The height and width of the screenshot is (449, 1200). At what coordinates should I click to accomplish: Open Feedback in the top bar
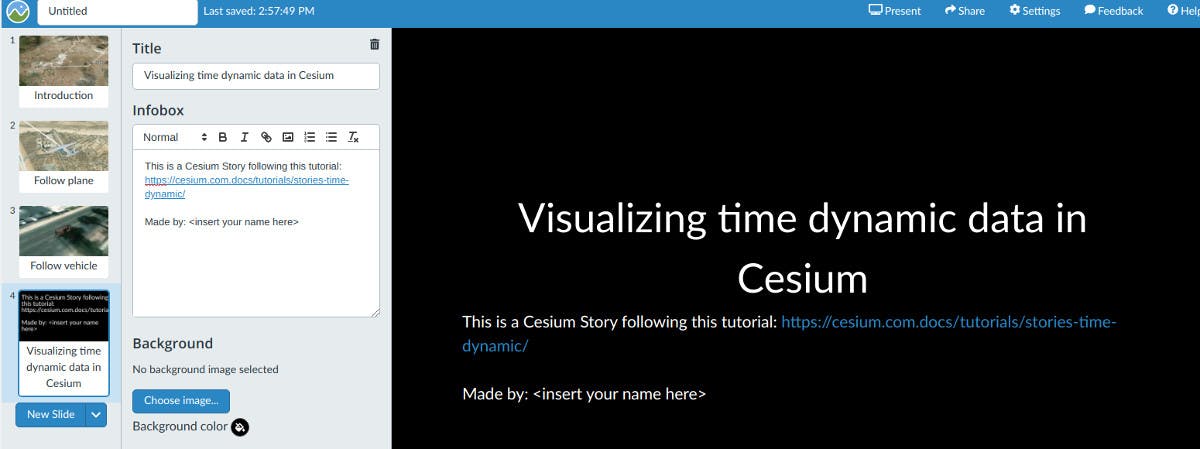pyautogui.click(x=1113, y=11)
